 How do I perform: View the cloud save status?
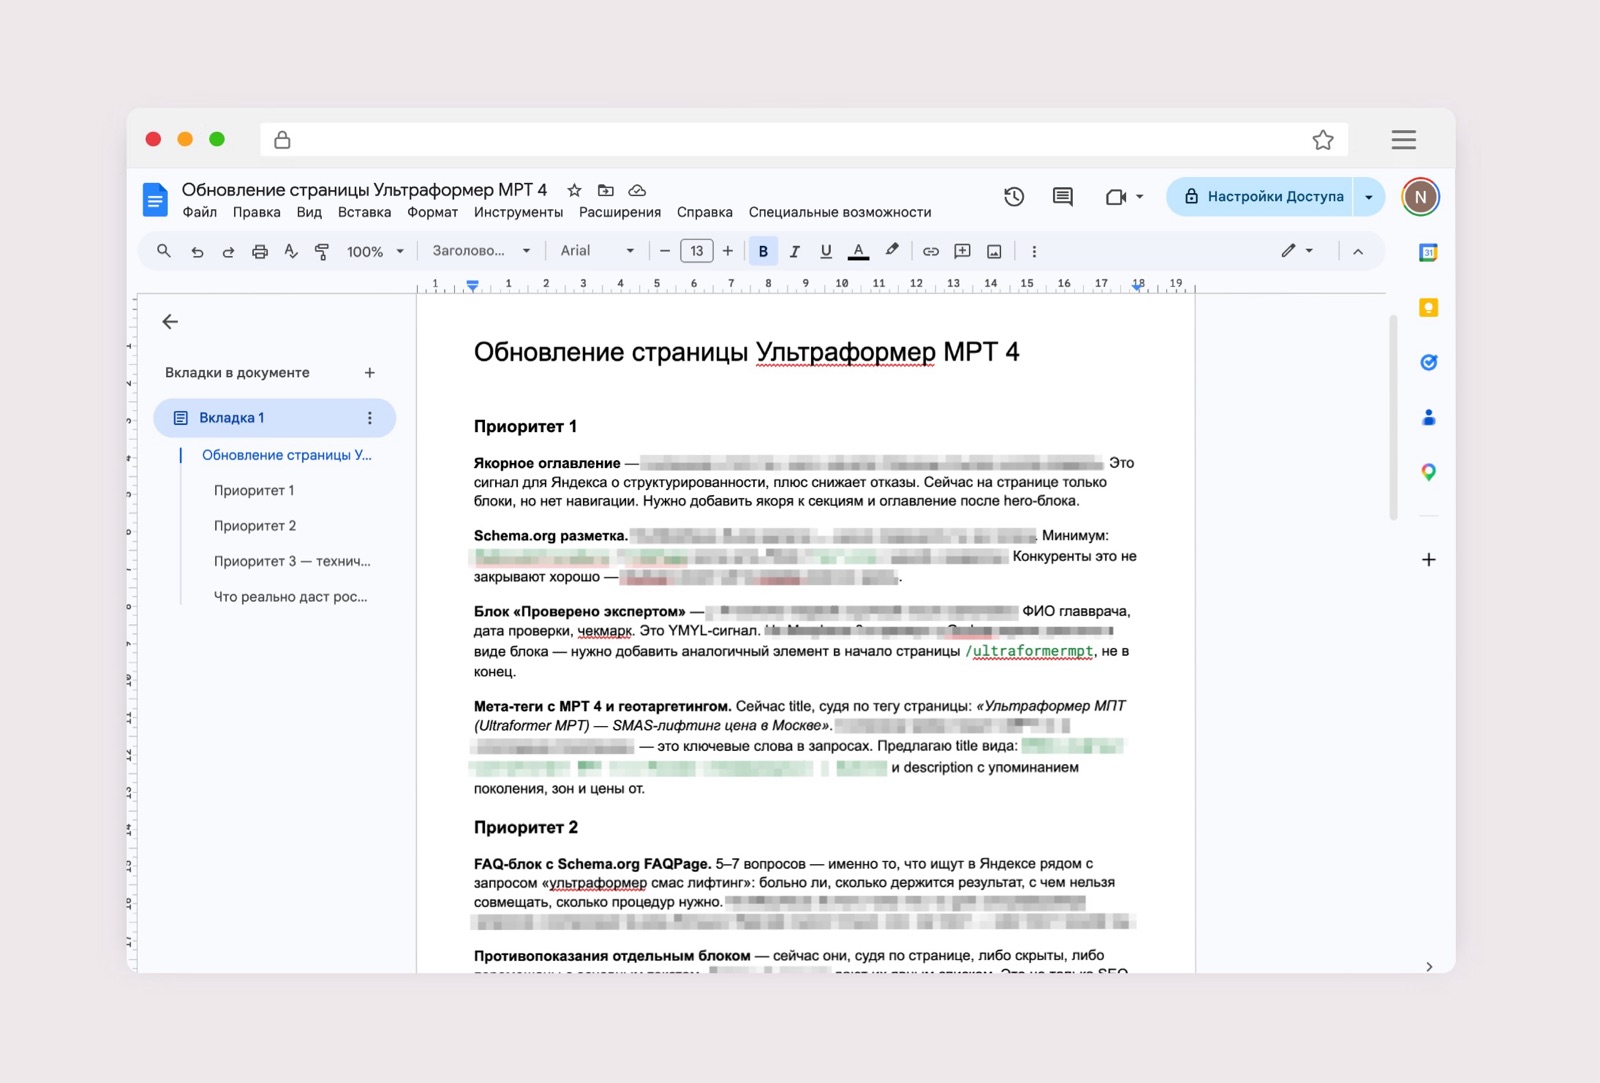pyautogui.click(x=637, y=190)
